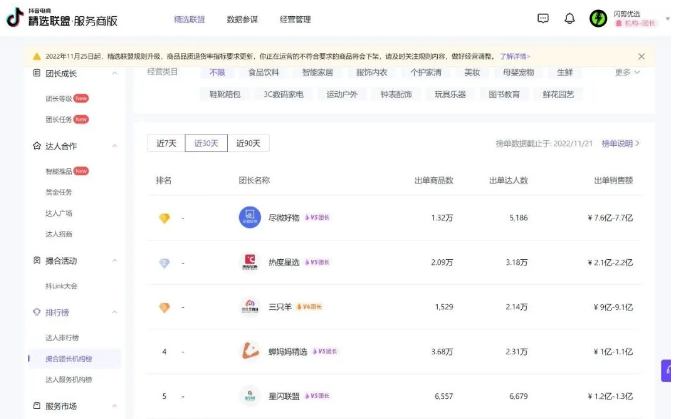Filter by 服饰内衣 category
The height and width of the screenshot is (419, 676).
[372, 72]
